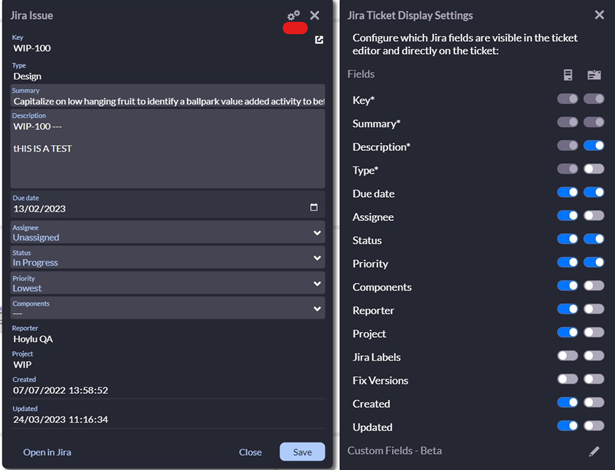
Task: Select the Created timestamp 07/07/2022 13:58:52
Action: pos(60,390)
